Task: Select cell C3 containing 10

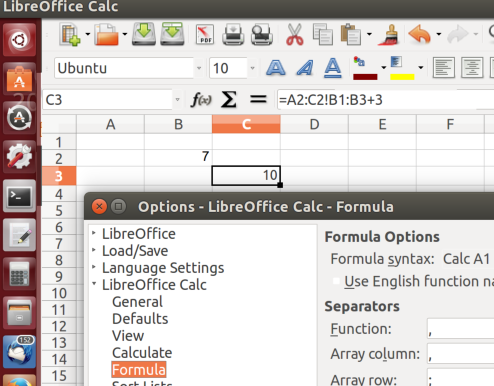Action: click(x=246, y=175)
